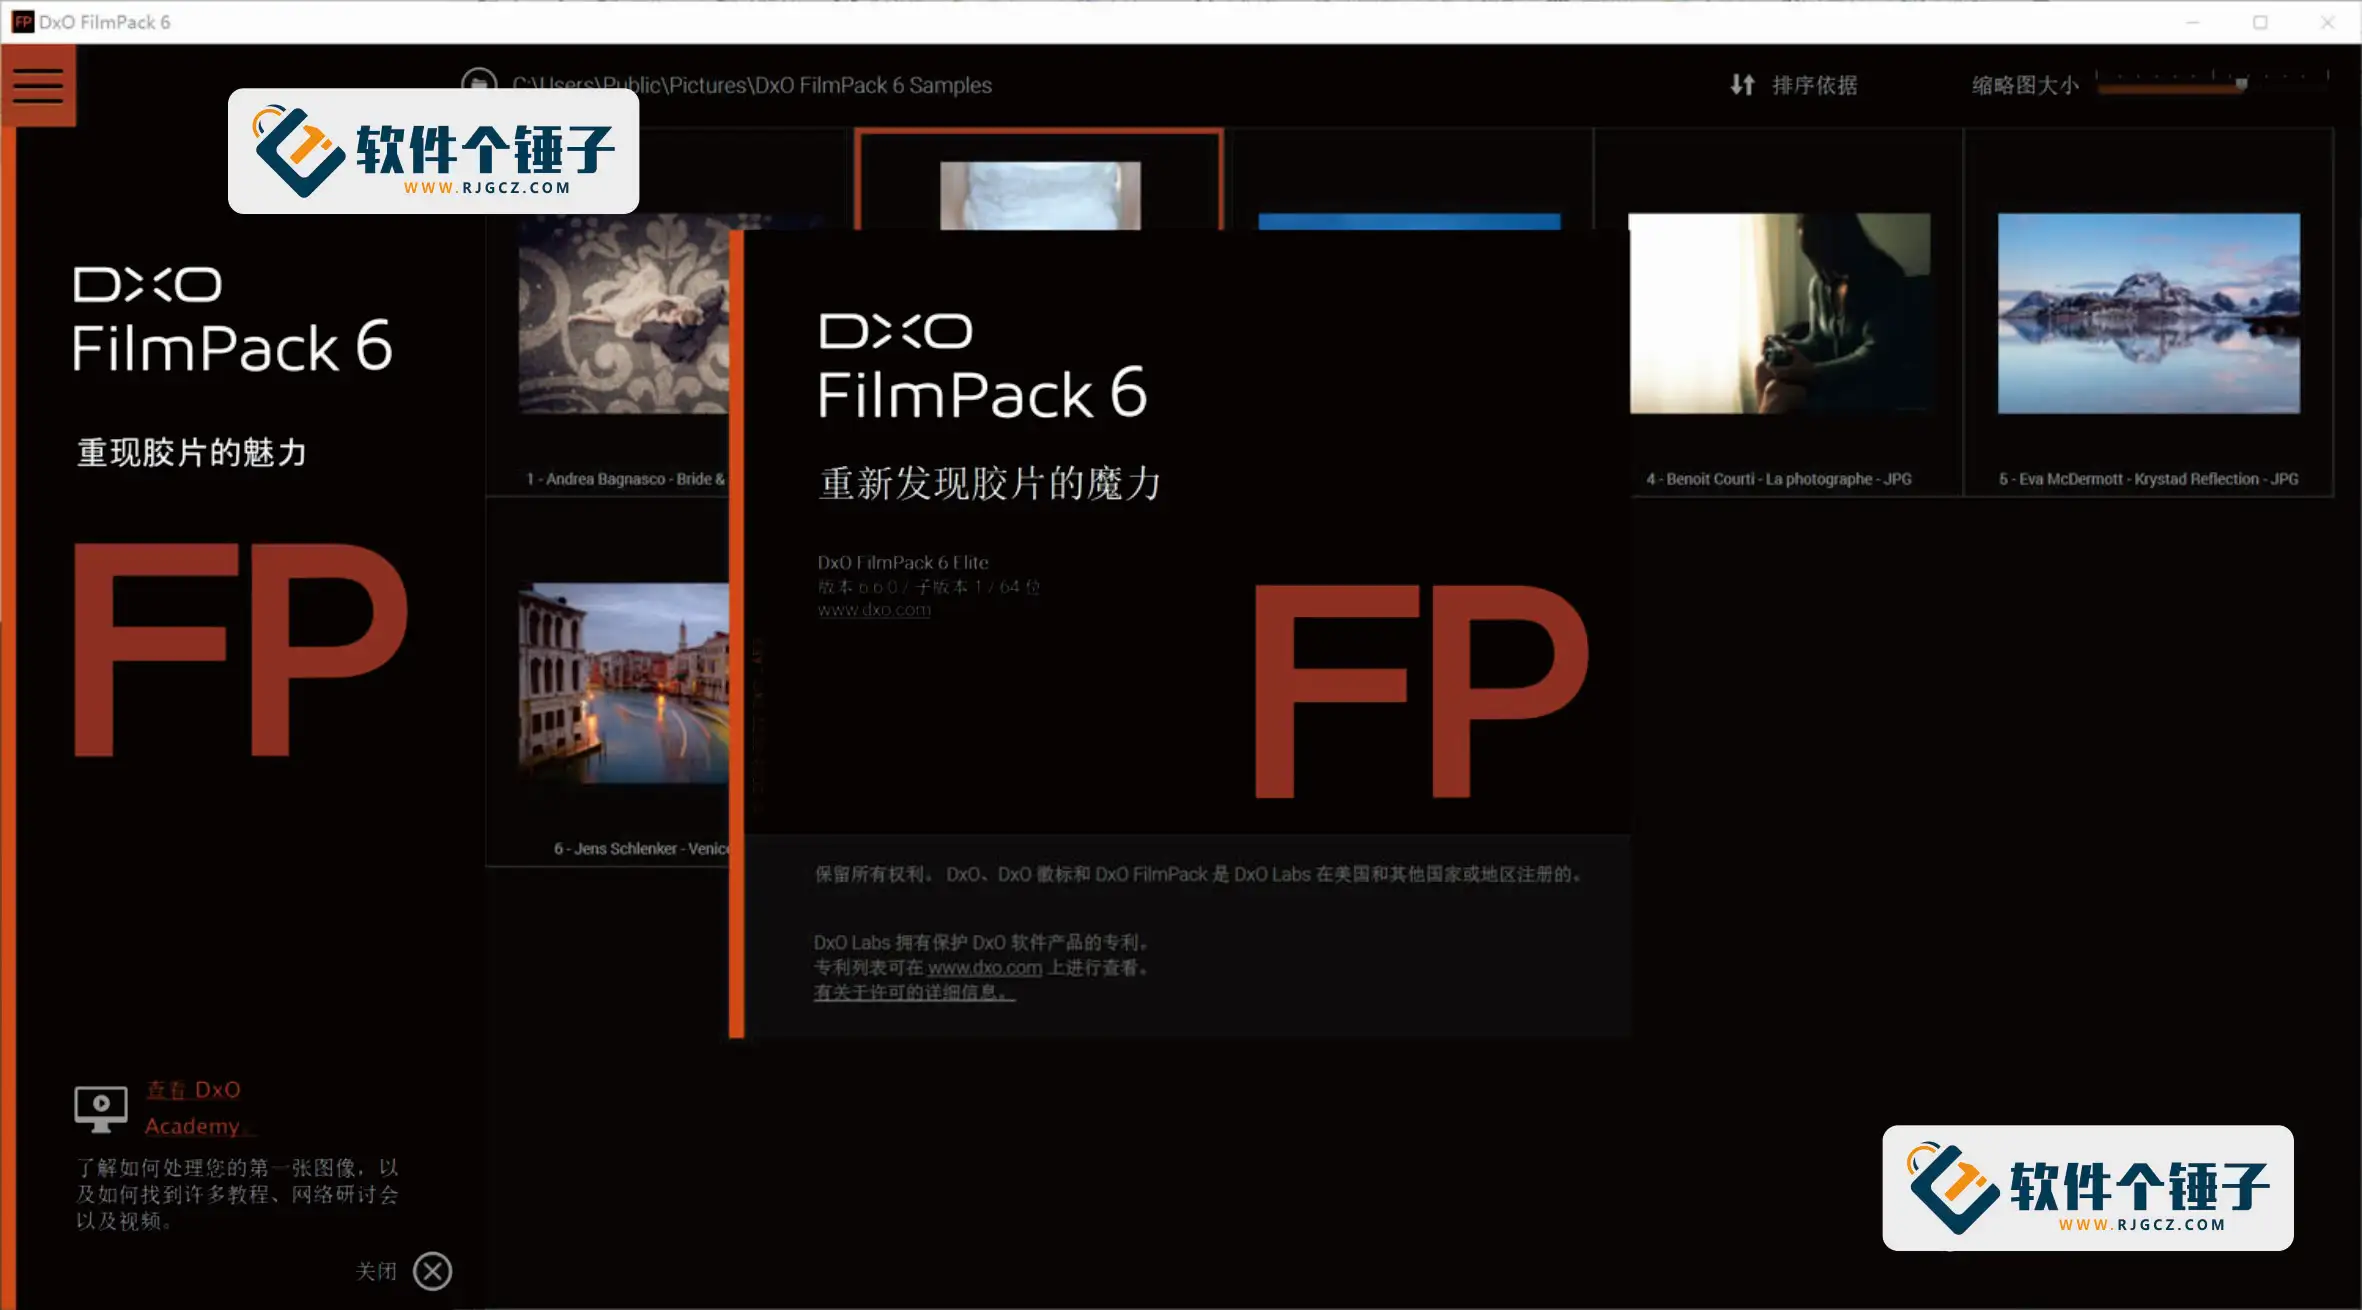Viewport: 2362px width, 1310px height.
Task: Click the folder browse icon beside path
Action: (479, 84)
